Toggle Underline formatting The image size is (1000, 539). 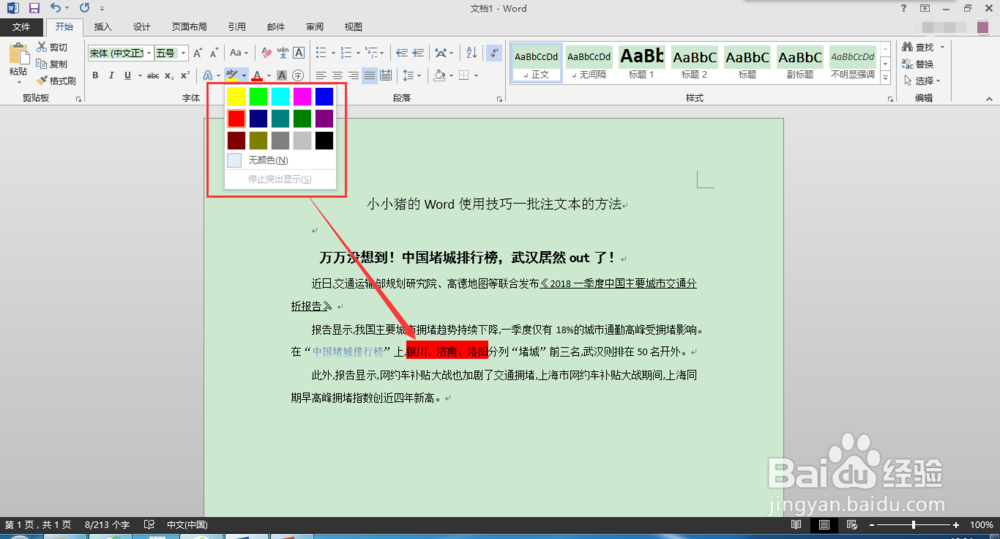click(128, 75)
